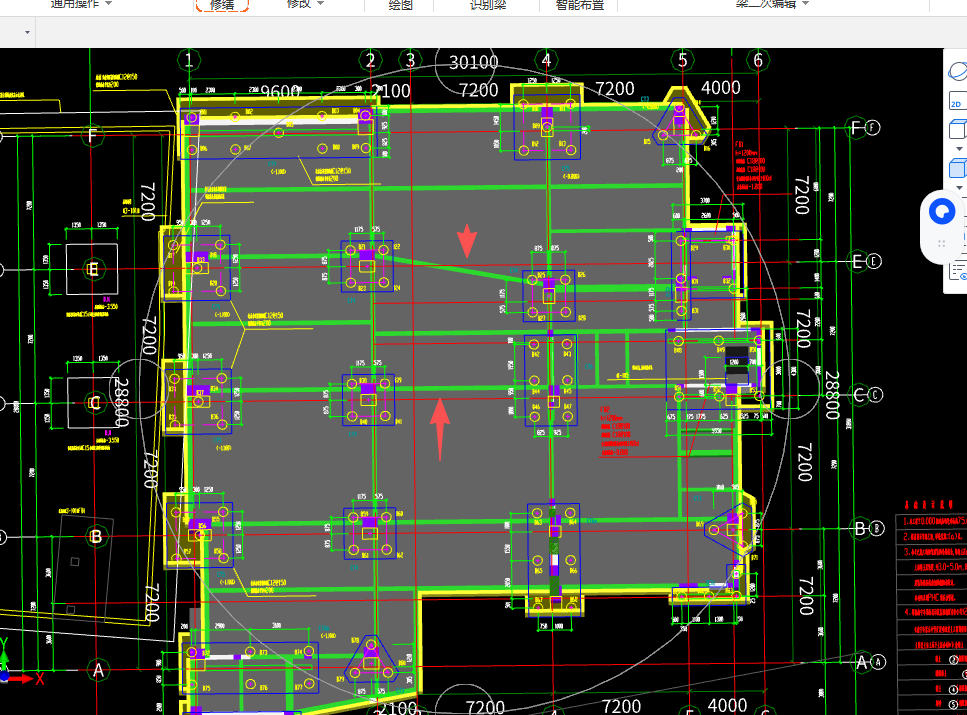Switch to the 2D view icon
The height and width of the screenshot is (715, 967).
click(958, 101)
